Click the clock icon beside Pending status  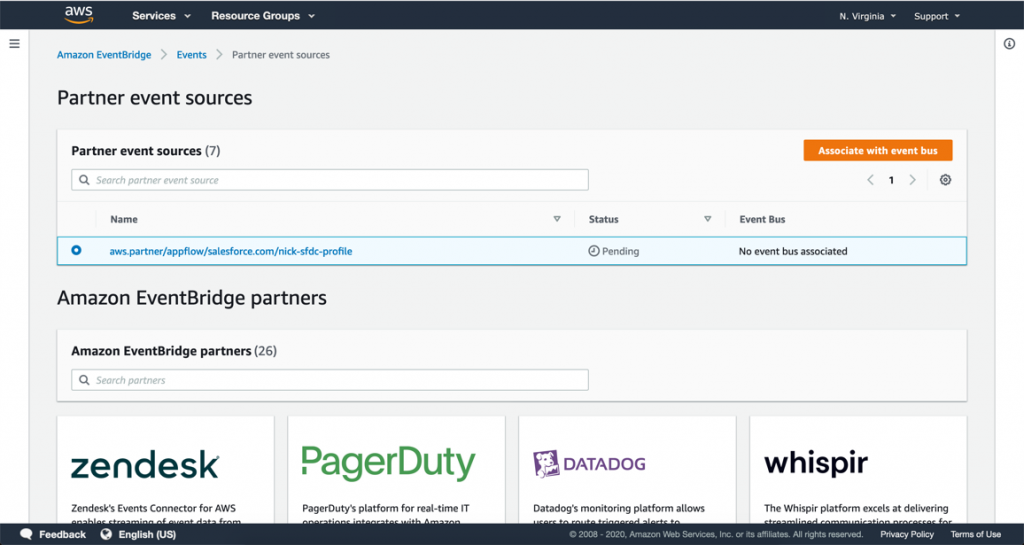point(594,251)
